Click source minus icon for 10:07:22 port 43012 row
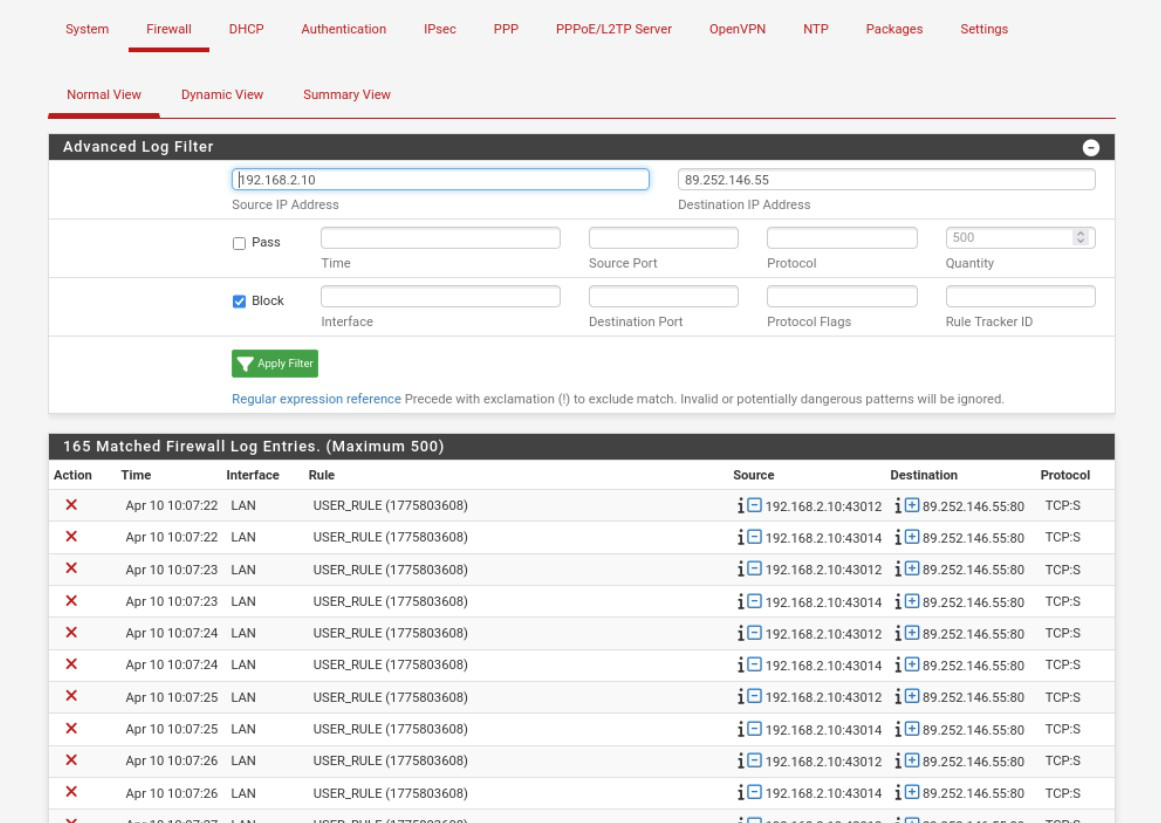This screenshot has height=823, width=1161. 754,505
